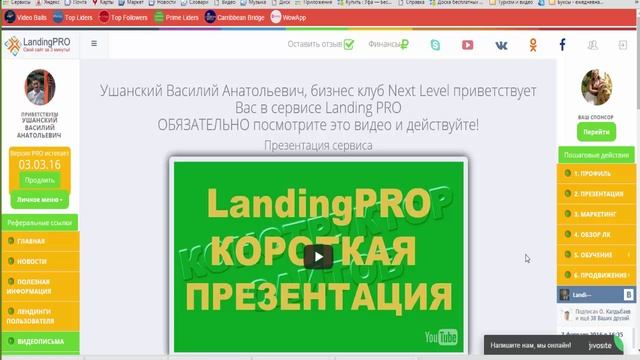
Task: Open Реферальные ссылки section
Action: (40, 223)
